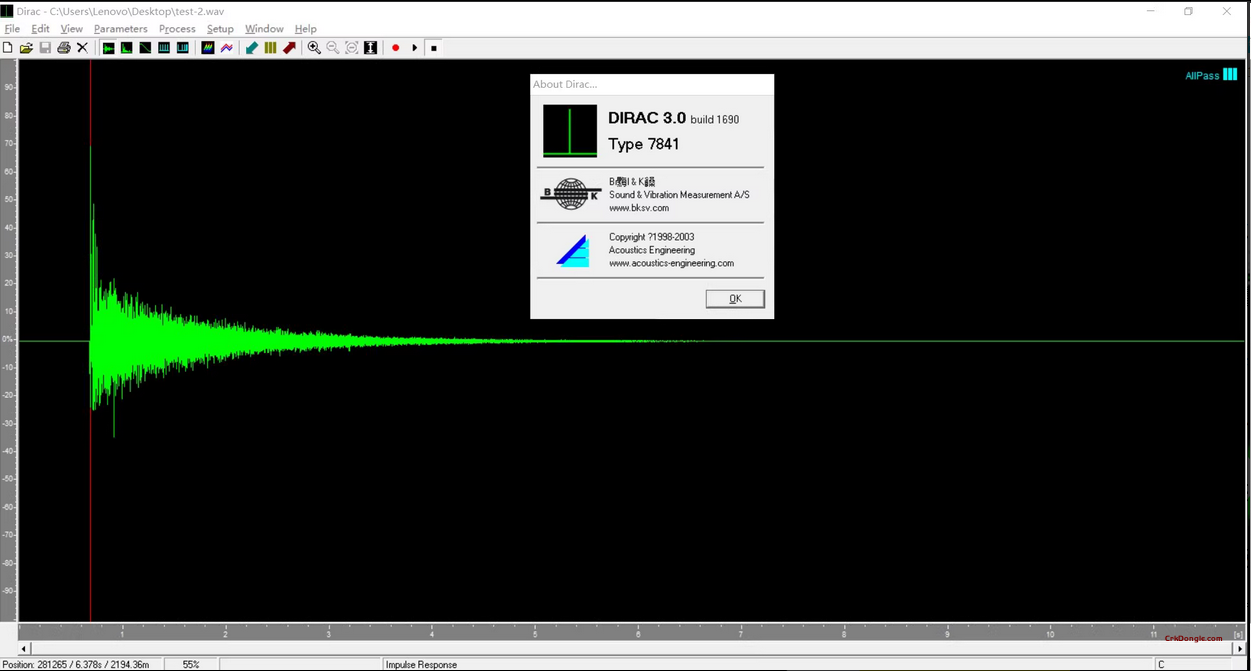Click the yellow vertical bars icon
1251x671 pixels.
point(270,48)
